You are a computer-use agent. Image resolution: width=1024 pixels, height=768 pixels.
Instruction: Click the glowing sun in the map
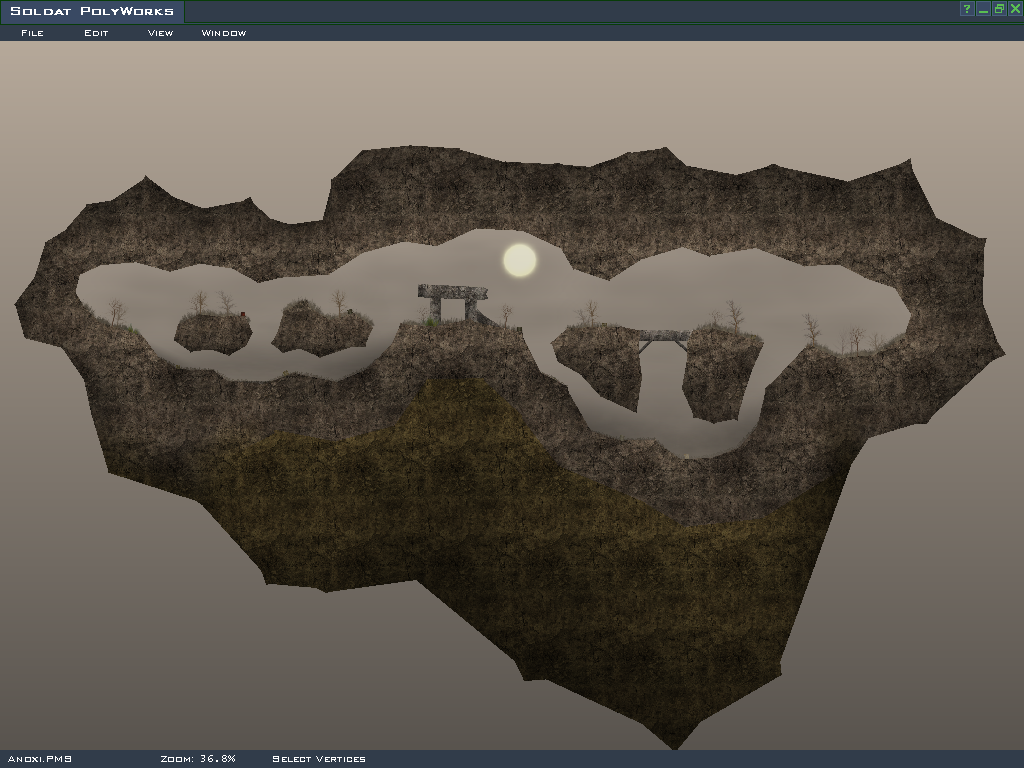click(x=519, y=260)
